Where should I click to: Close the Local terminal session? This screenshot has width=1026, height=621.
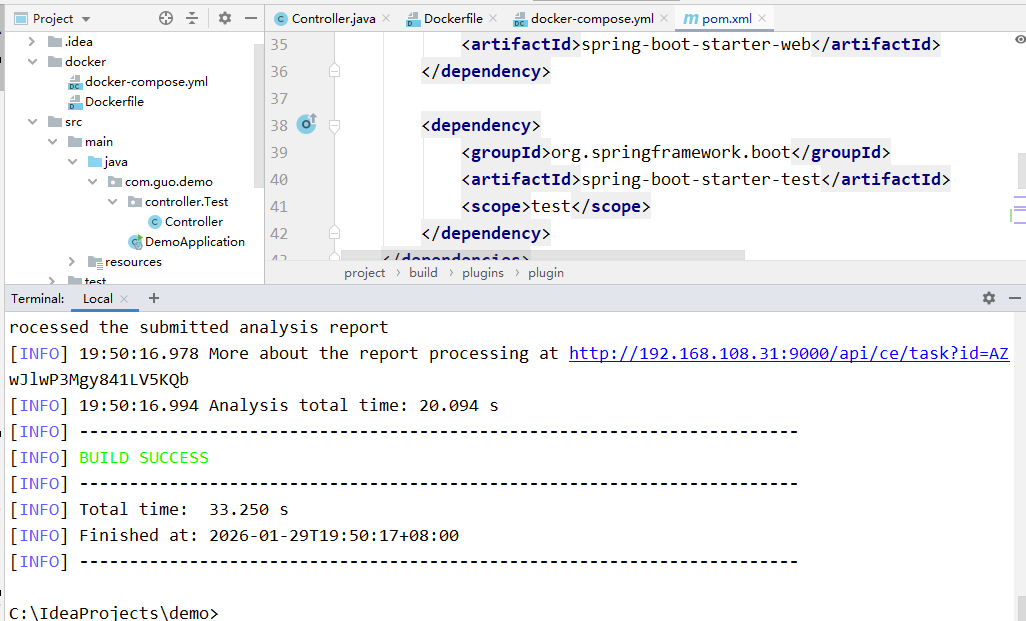click(x=124, y=298)
